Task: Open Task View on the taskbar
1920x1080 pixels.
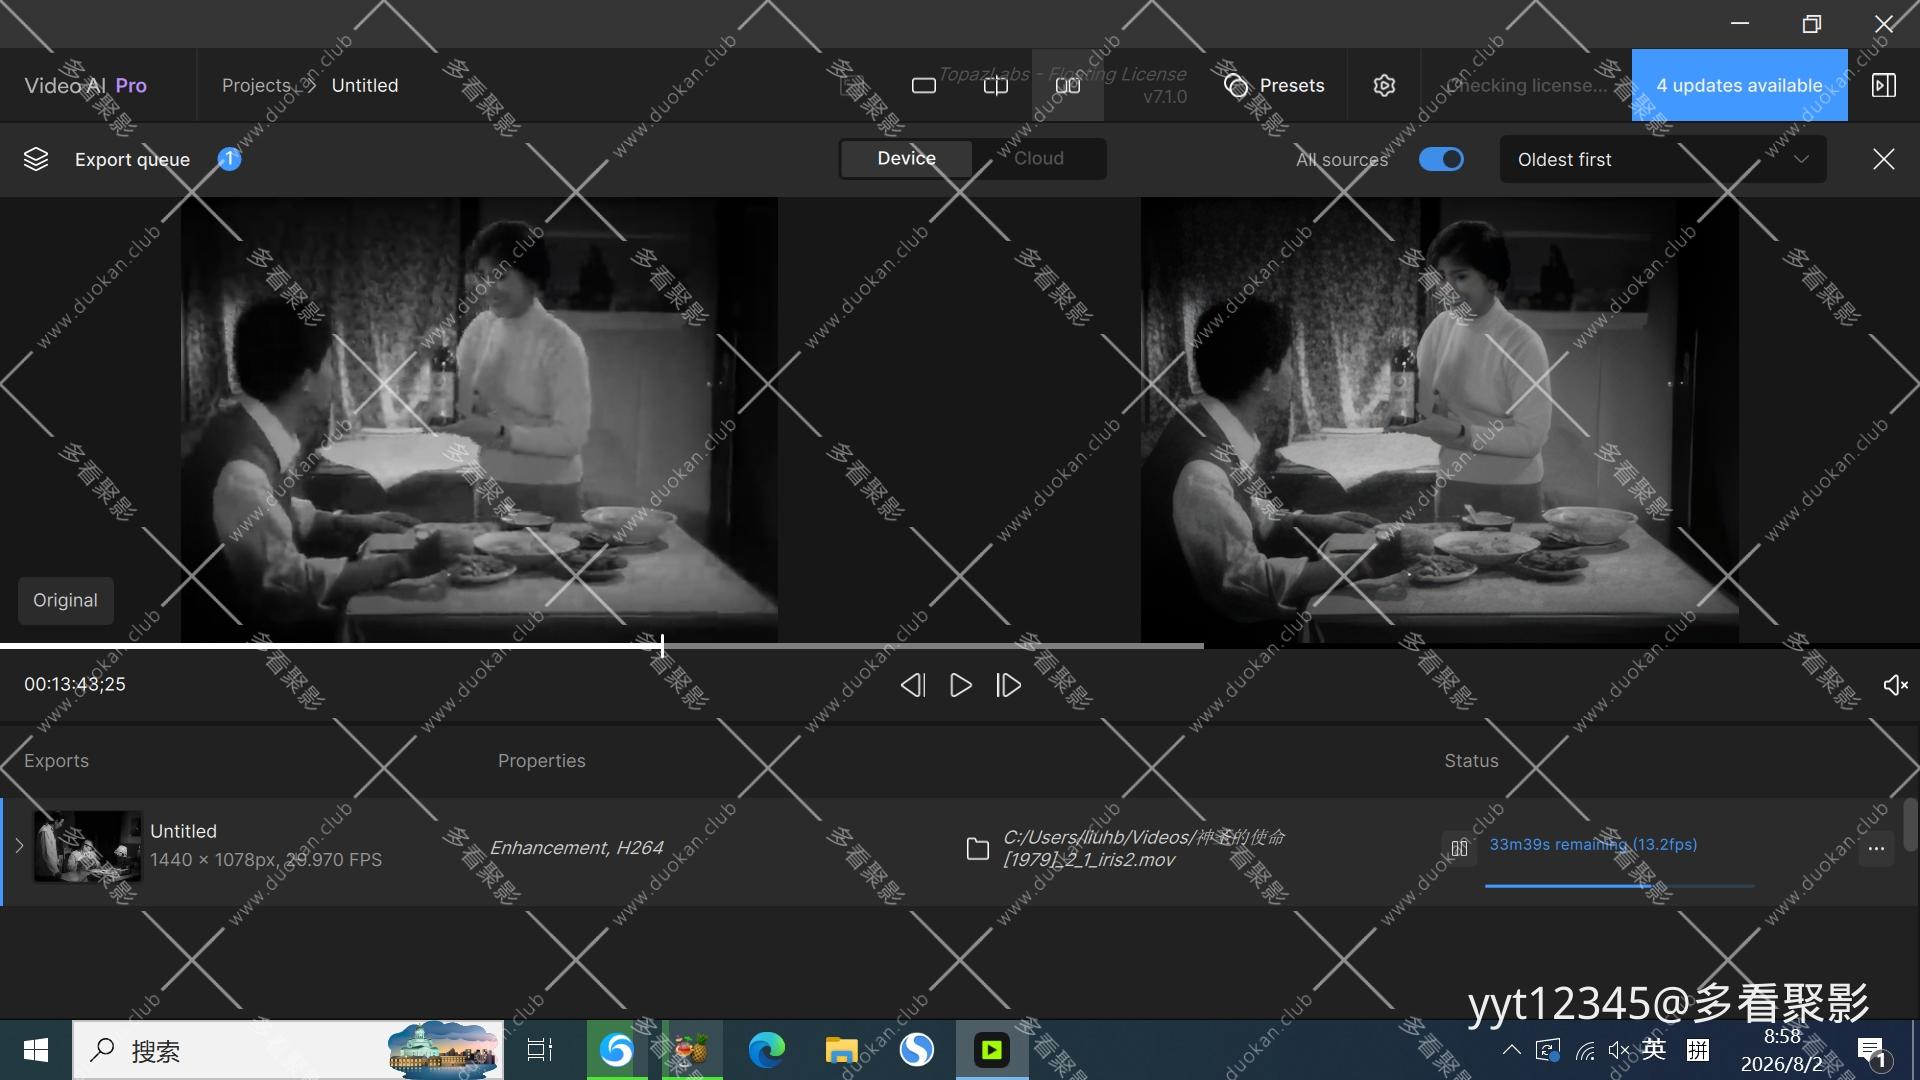Action: tap(540, 1050)
